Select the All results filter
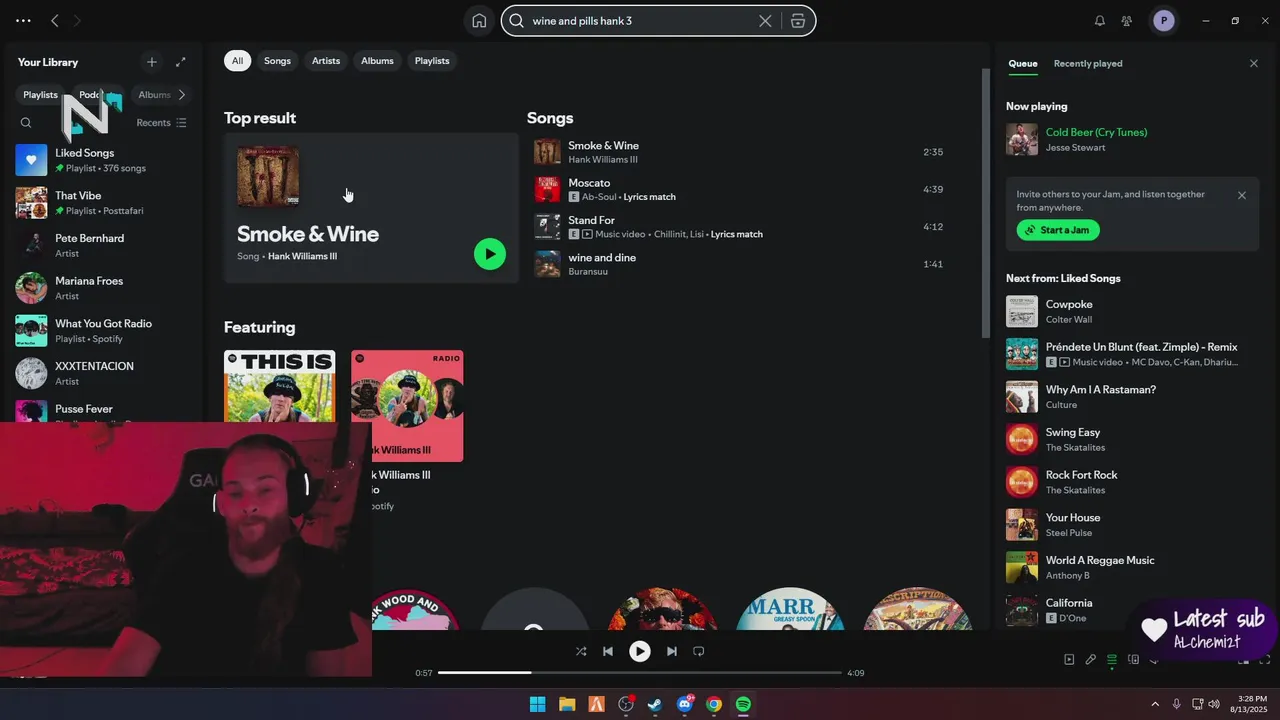 (237, 61)
